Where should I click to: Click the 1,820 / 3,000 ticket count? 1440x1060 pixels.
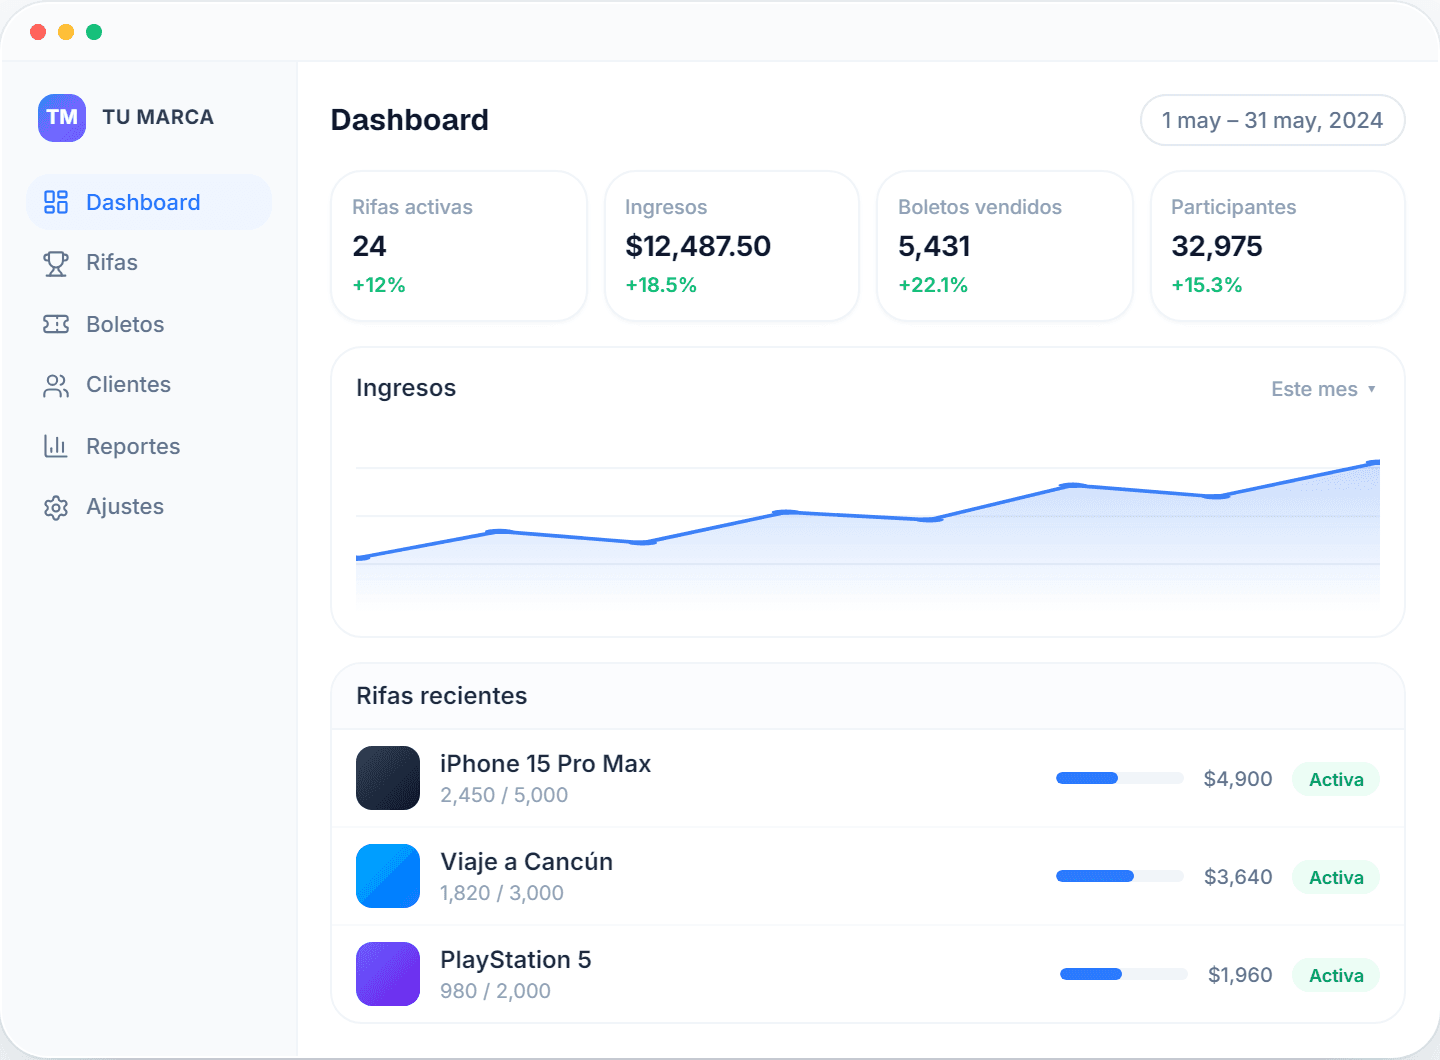pyautogui.click(x=502, y=893)
